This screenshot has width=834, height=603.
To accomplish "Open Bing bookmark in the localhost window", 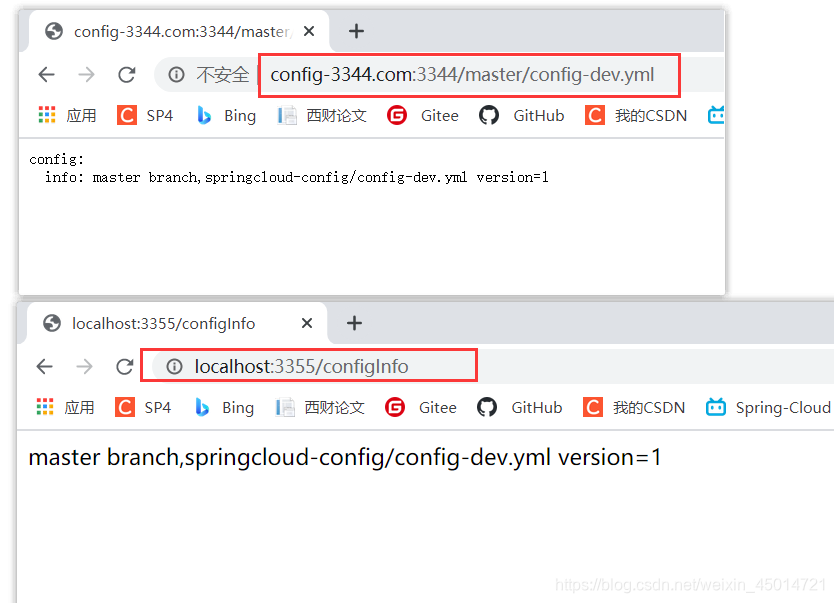I will tap(224, 407).
